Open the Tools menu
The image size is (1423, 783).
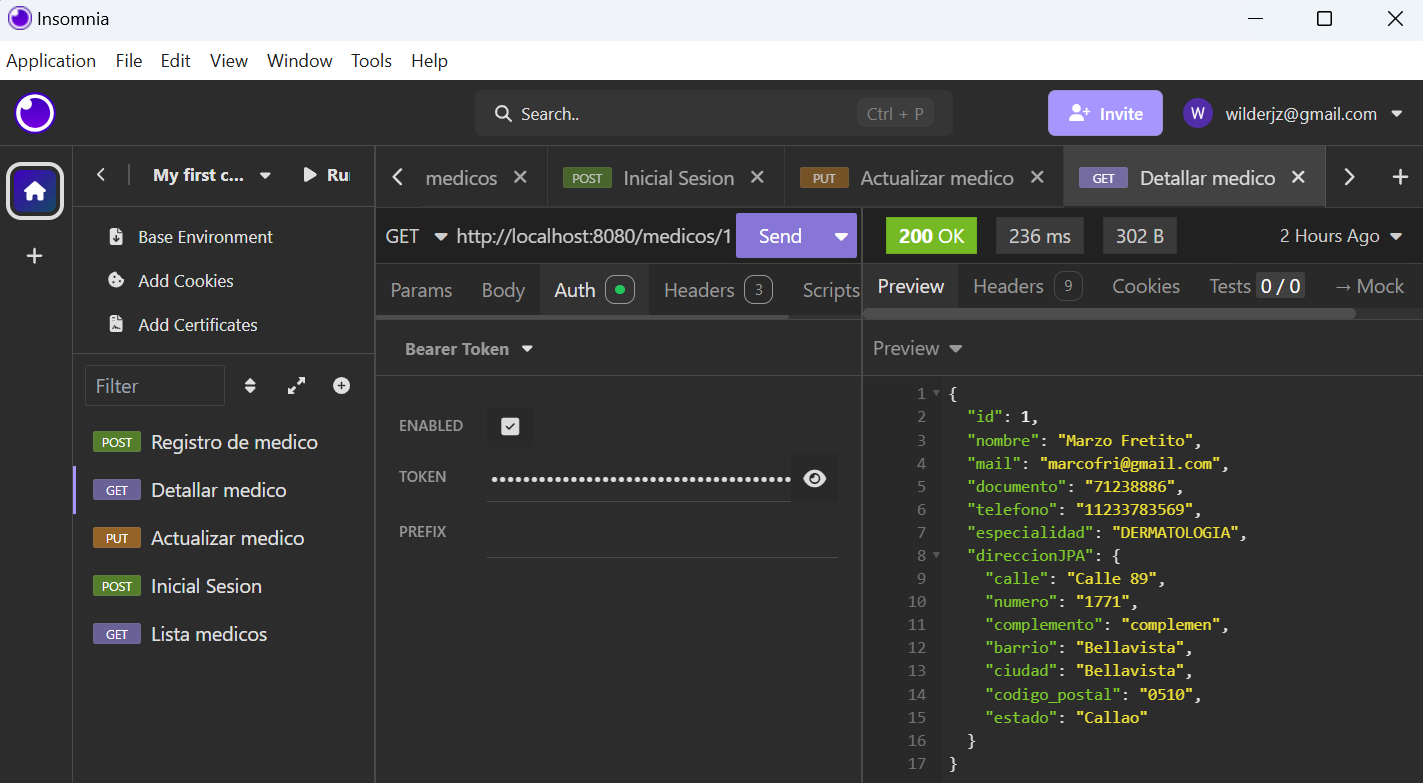[x=371, y=61]
